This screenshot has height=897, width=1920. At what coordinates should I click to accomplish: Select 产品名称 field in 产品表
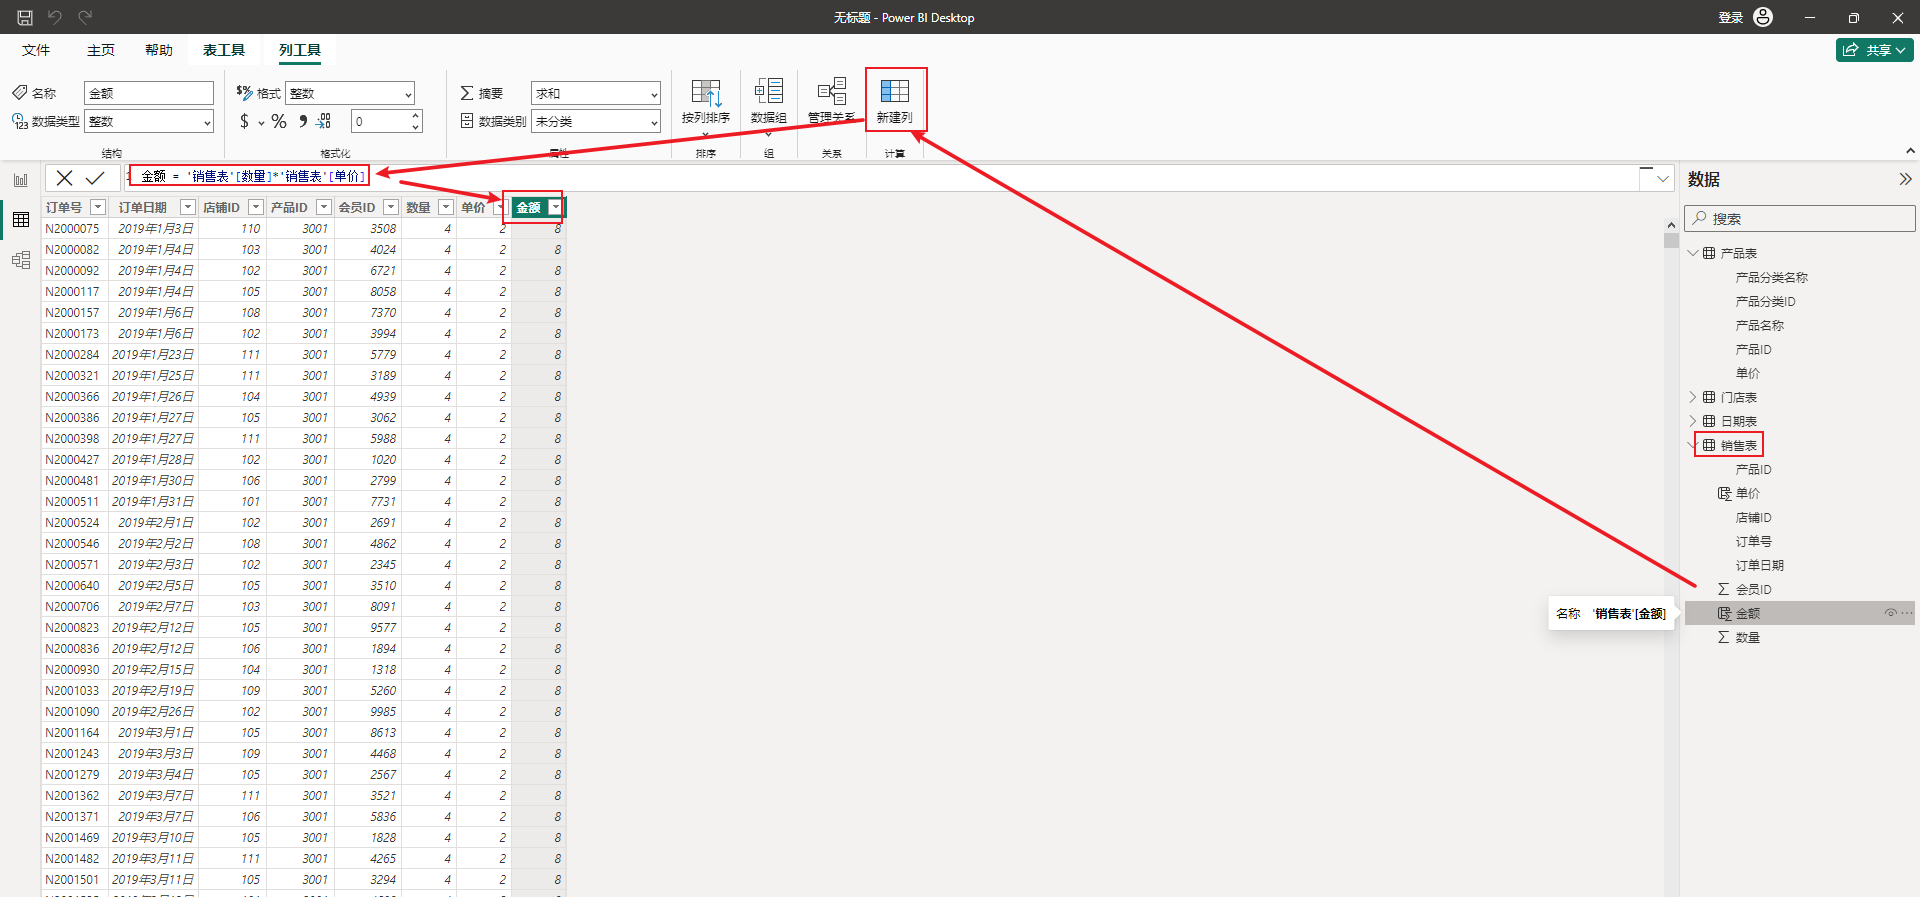[1759, 325]
